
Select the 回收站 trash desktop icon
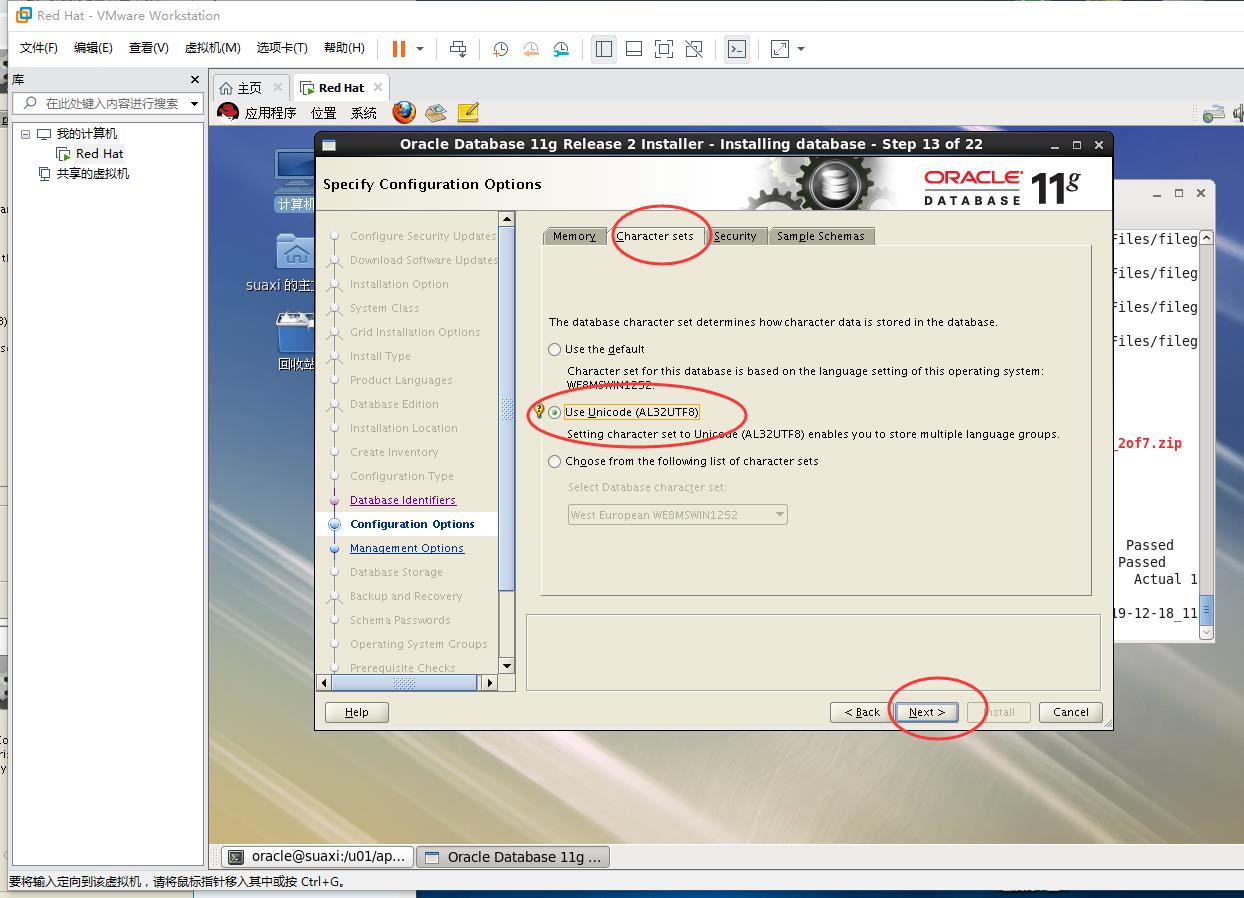[296, 341]
